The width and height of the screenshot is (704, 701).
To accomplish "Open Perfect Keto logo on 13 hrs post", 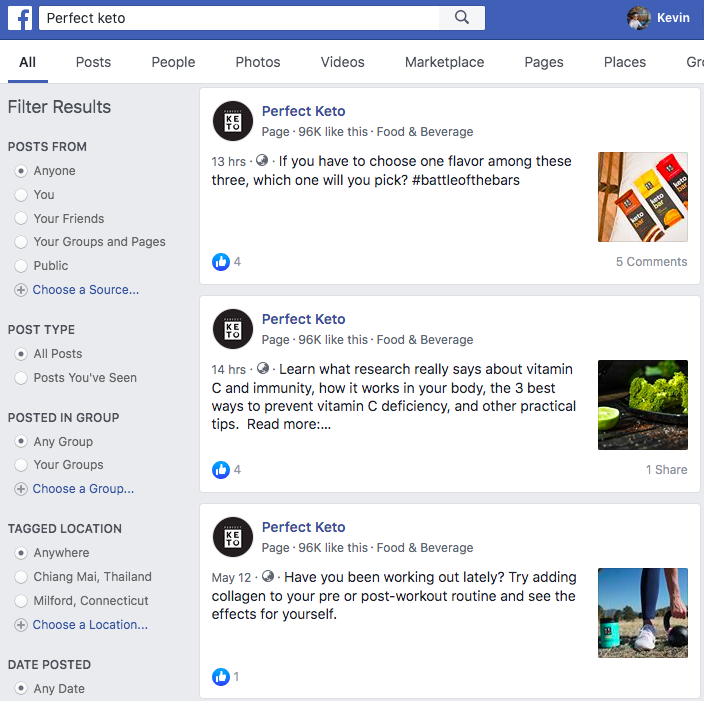I will point(233,121).
